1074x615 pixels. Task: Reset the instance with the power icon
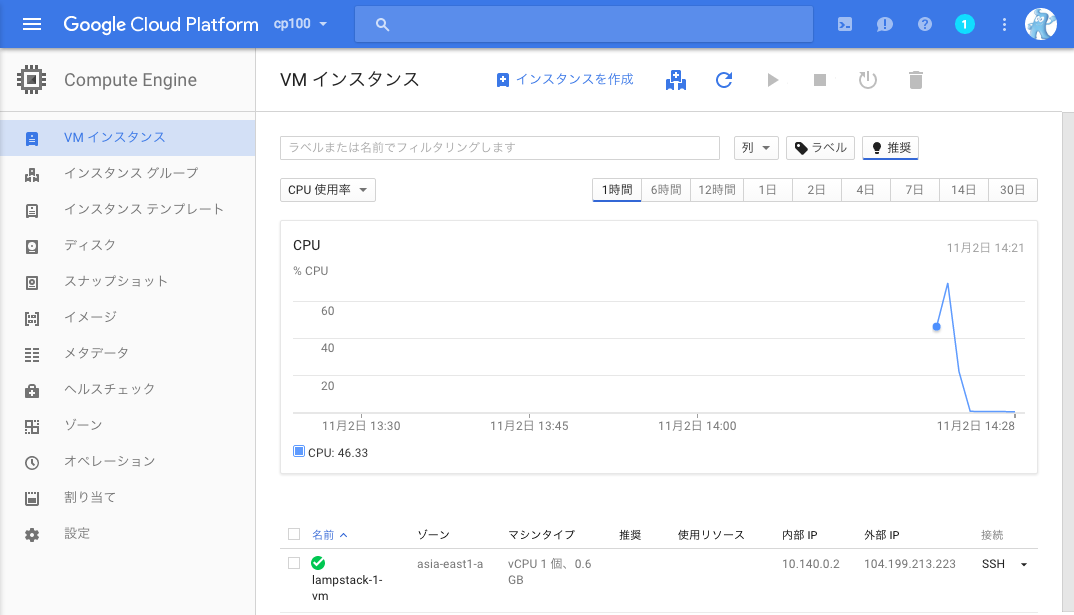point(868,79)
